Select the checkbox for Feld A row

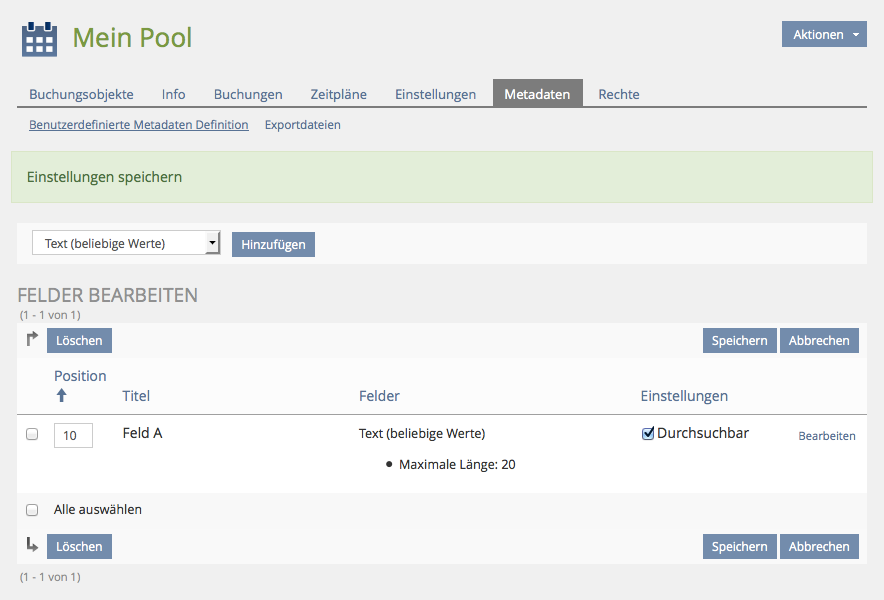tap(32, 434)
